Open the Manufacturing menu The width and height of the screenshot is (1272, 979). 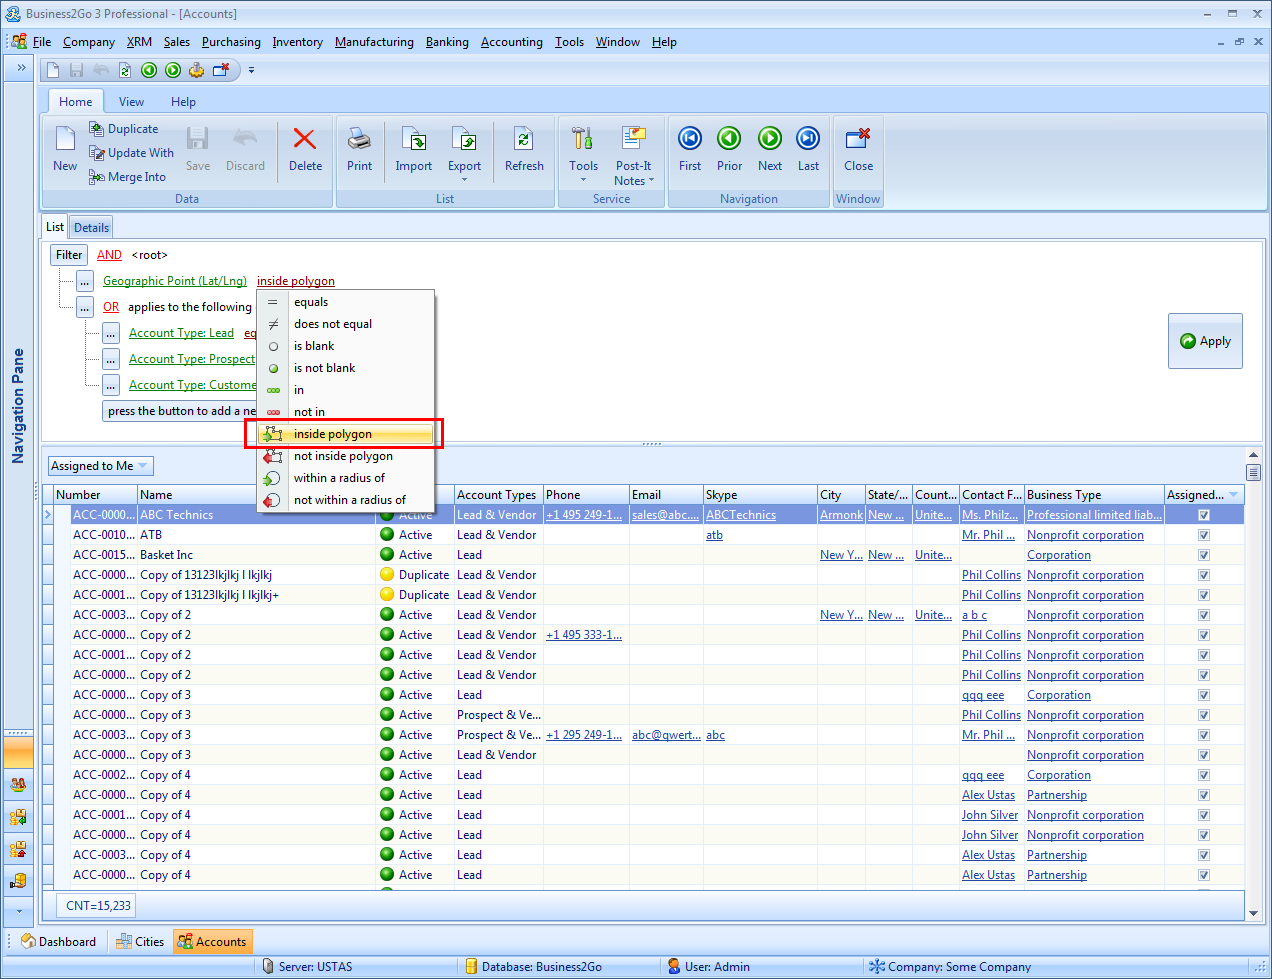pos(374,42)
